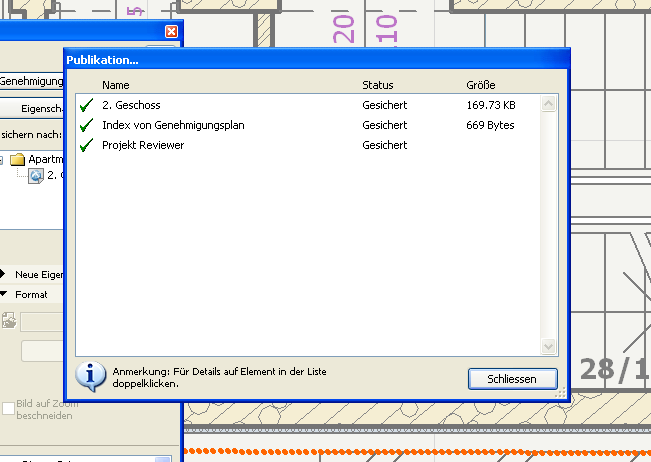
Task: Select Index von Genehmigungsplan entry
Action: 173,125
